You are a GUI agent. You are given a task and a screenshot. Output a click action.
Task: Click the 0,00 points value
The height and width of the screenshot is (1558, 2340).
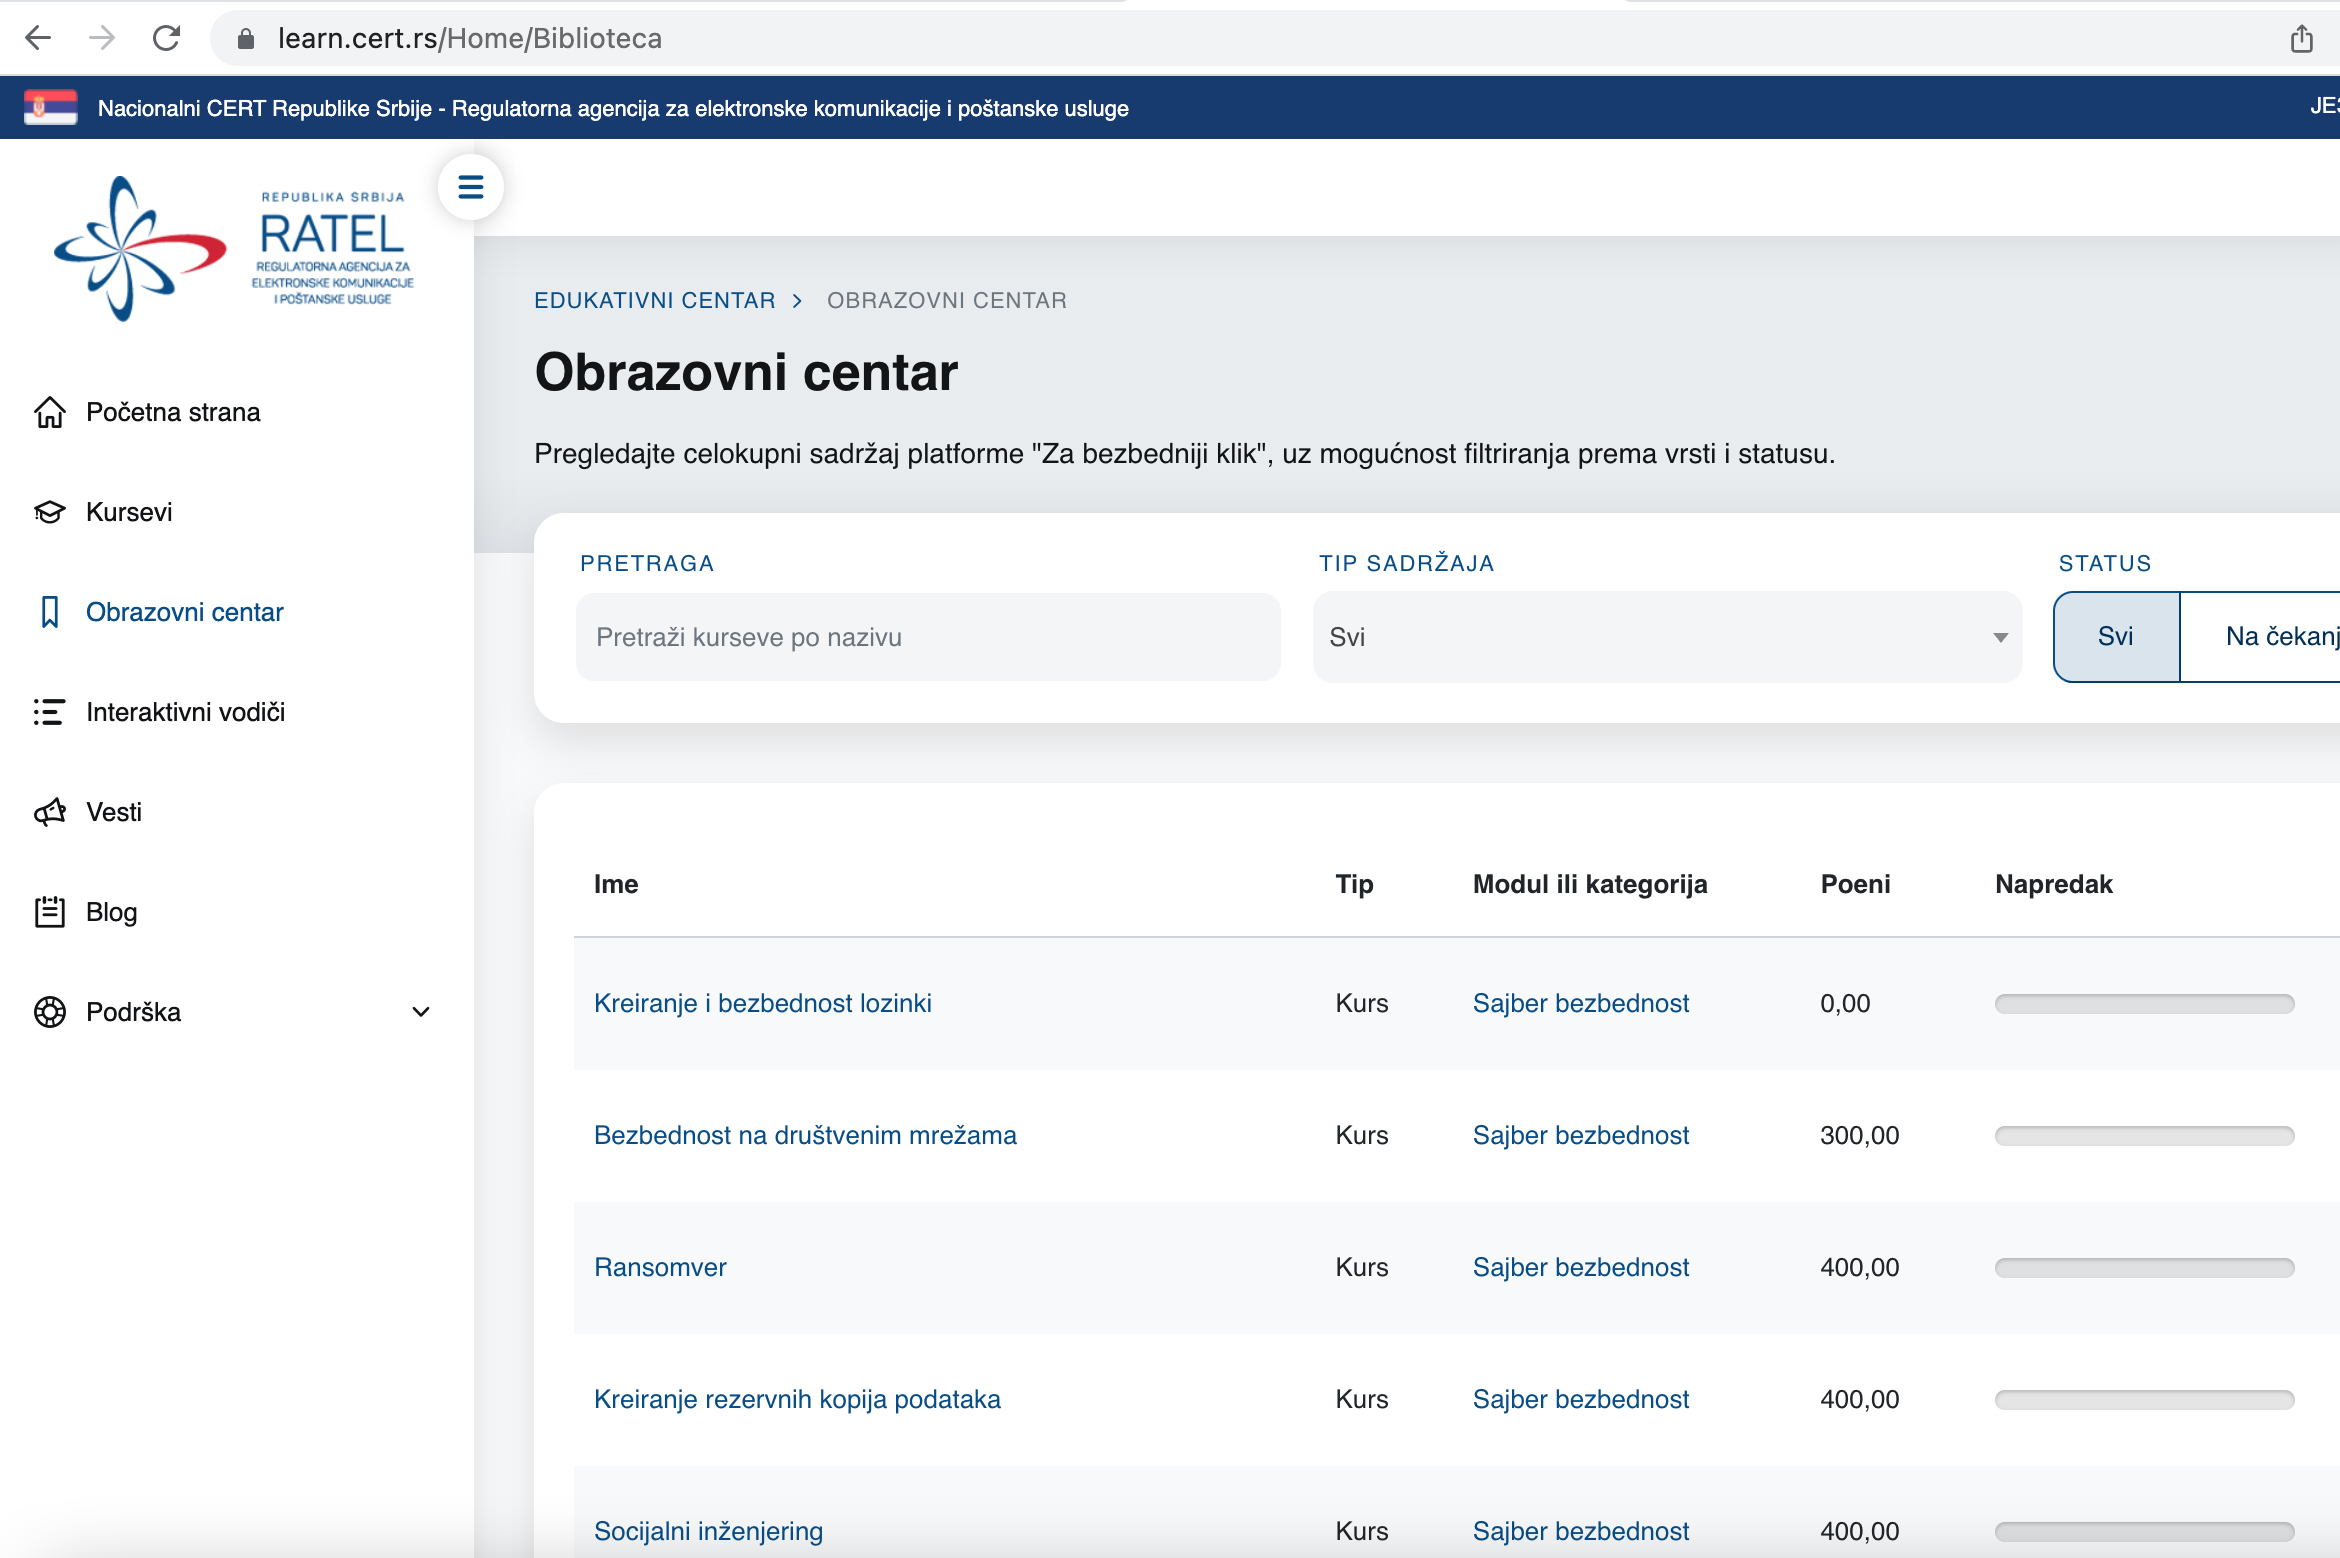[1845, 1003]
